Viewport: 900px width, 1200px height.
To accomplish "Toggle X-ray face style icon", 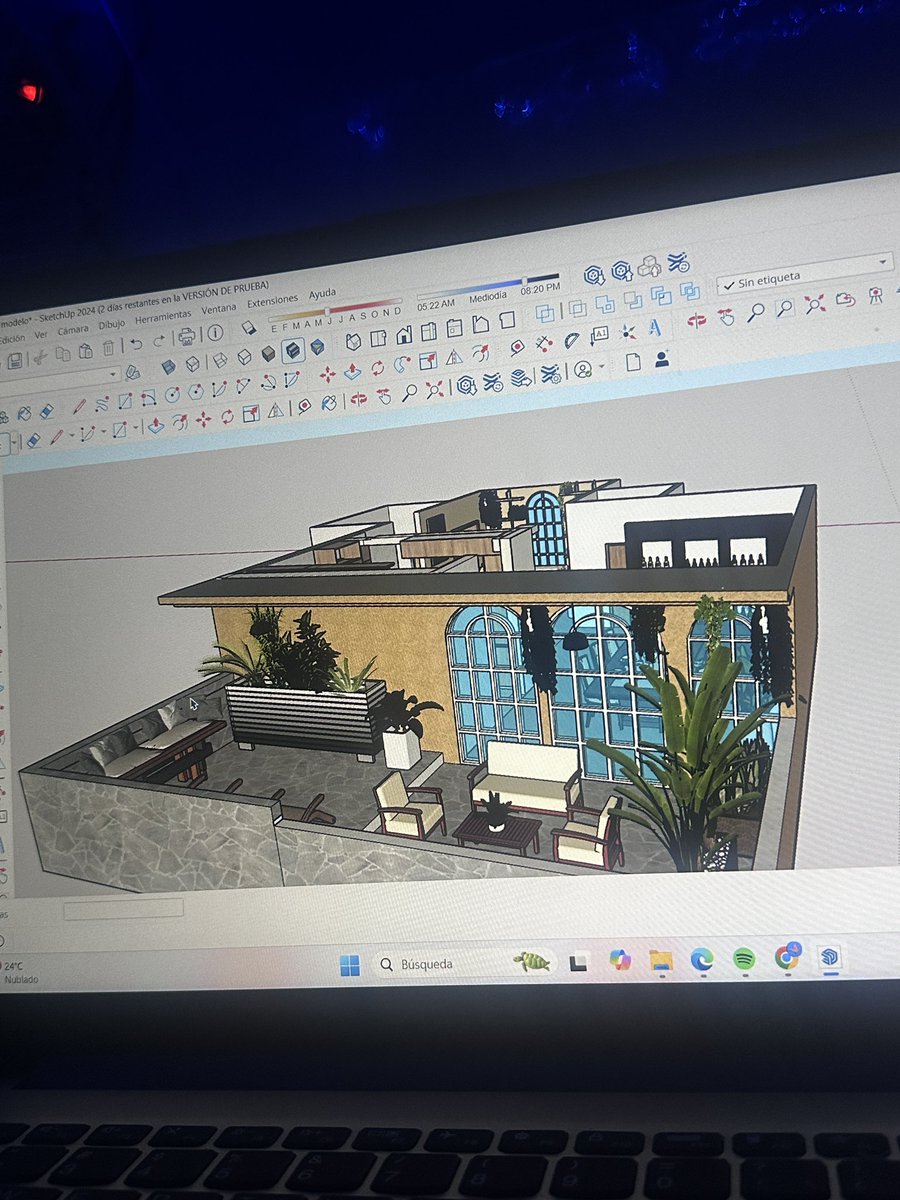I will point(168,366).
